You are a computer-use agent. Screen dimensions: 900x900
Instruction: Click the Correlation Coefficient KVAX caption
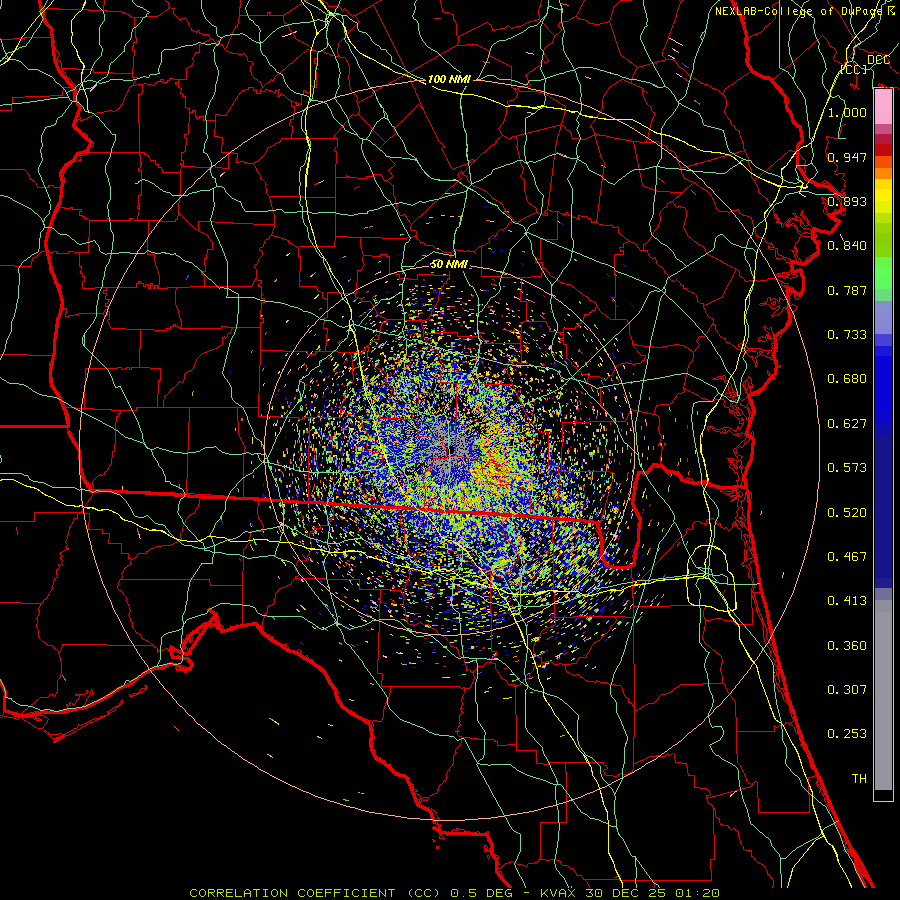click(454, 893)
